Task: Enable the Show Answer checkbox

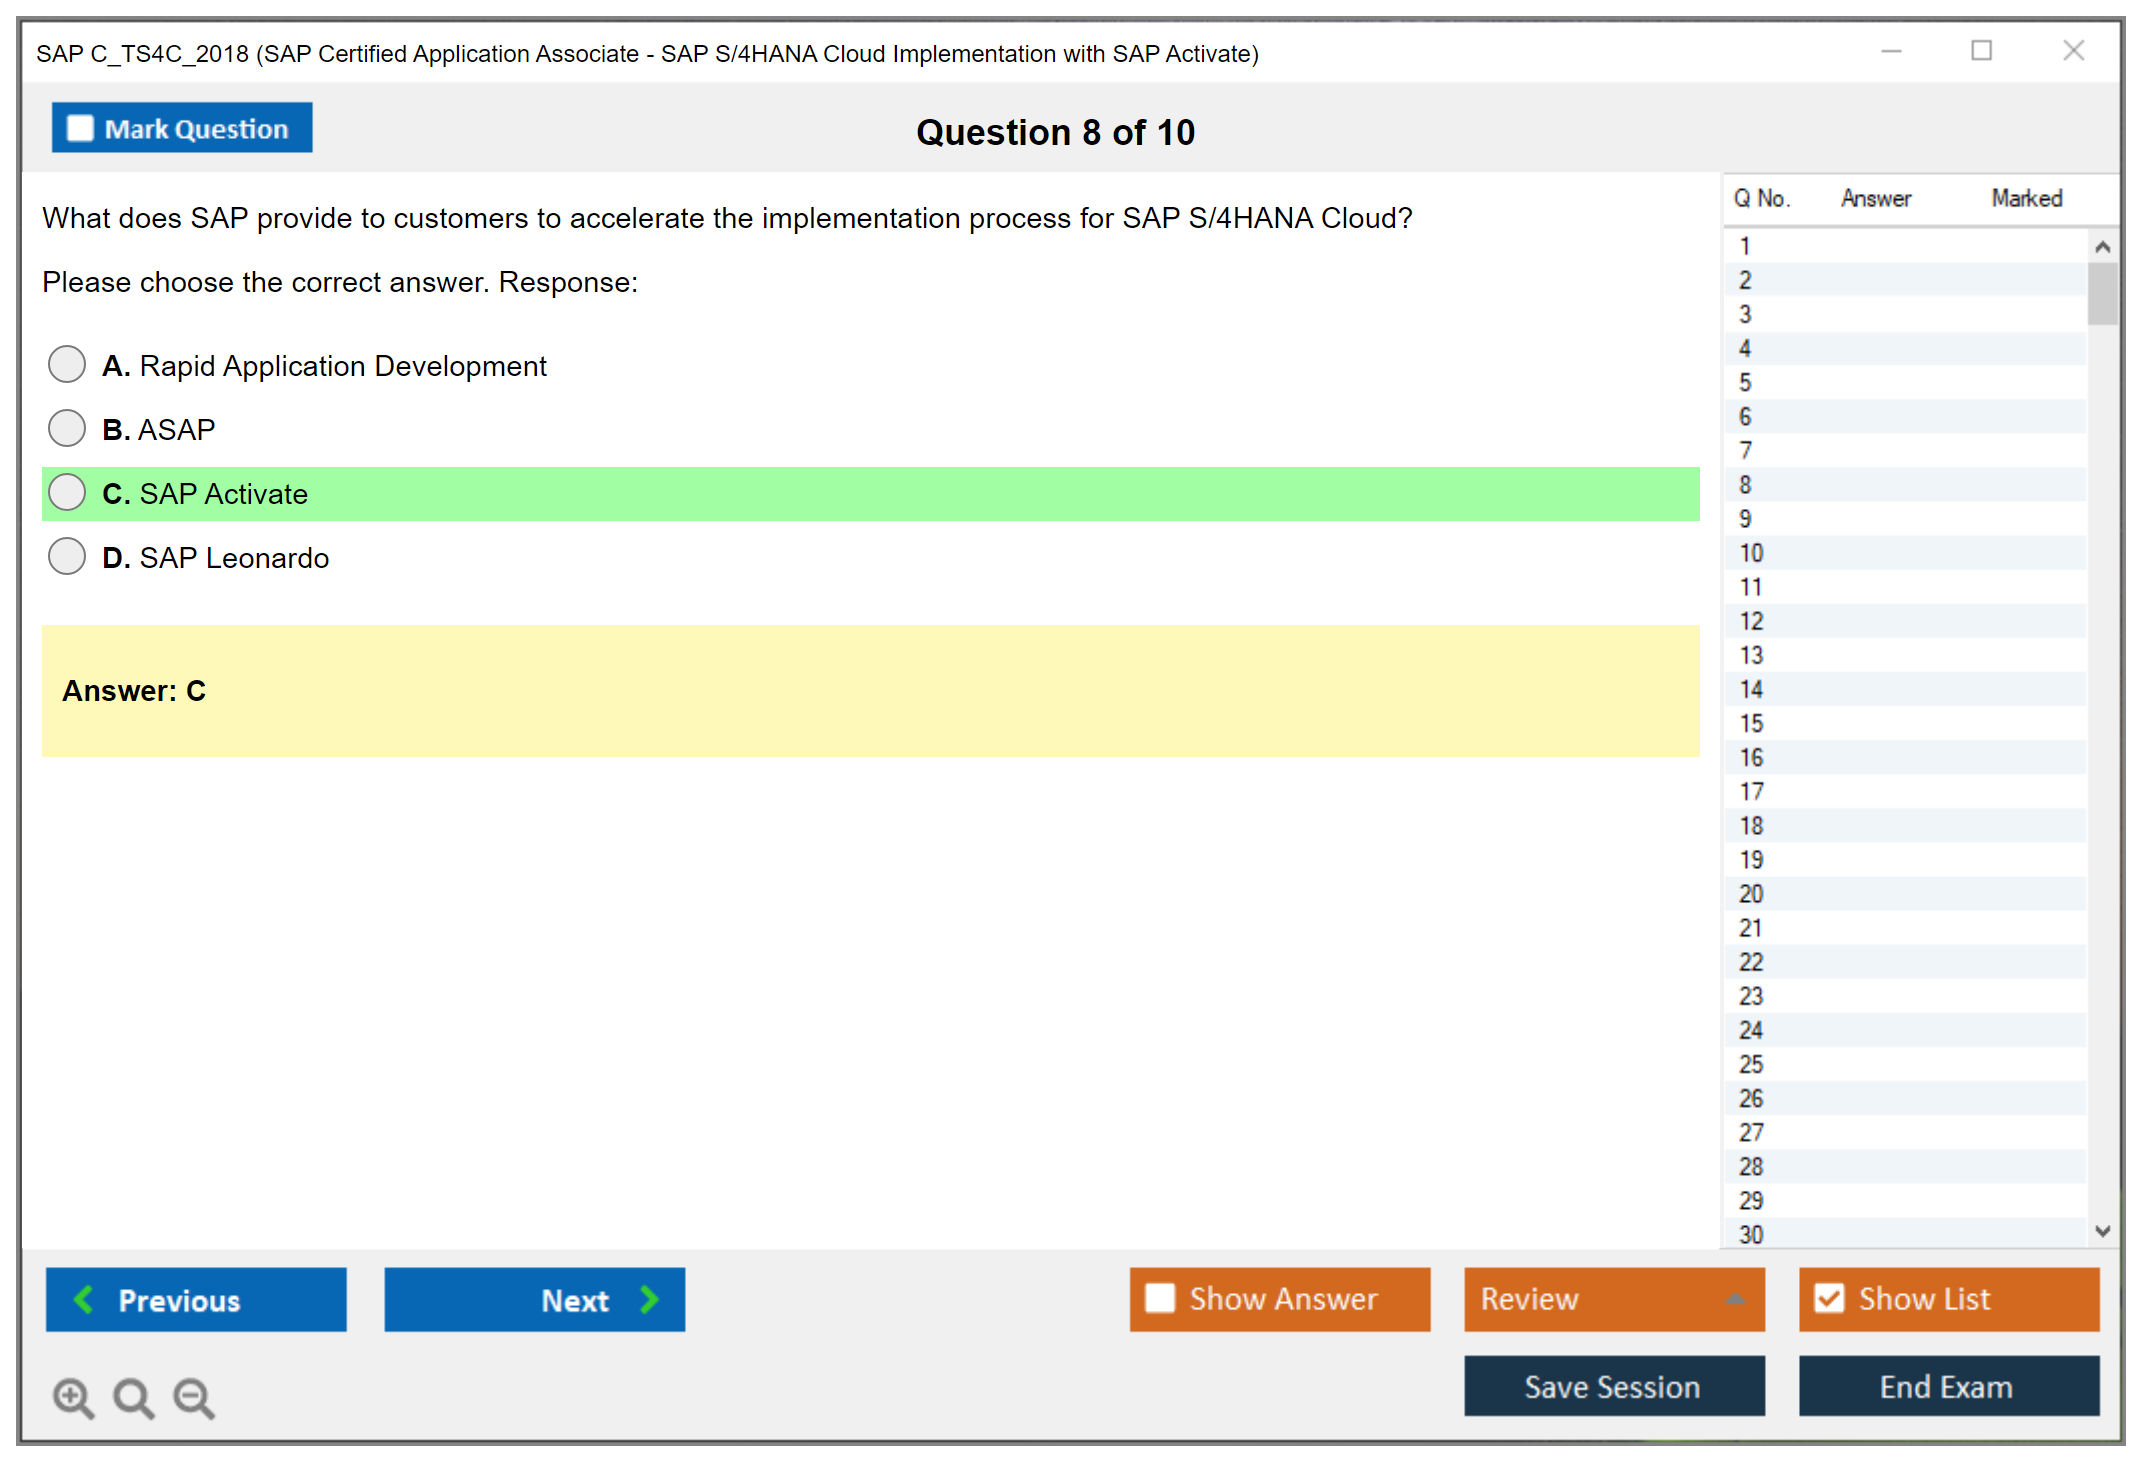Action: [1160, 1298]
